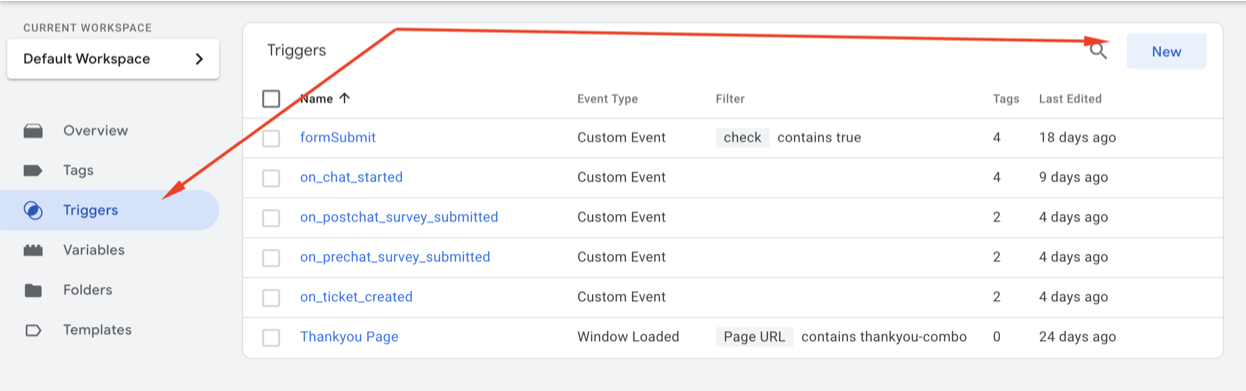Viewport: 1246px width, 391px height.
Task: Click the Tags column header
Action: (1006, 99)
